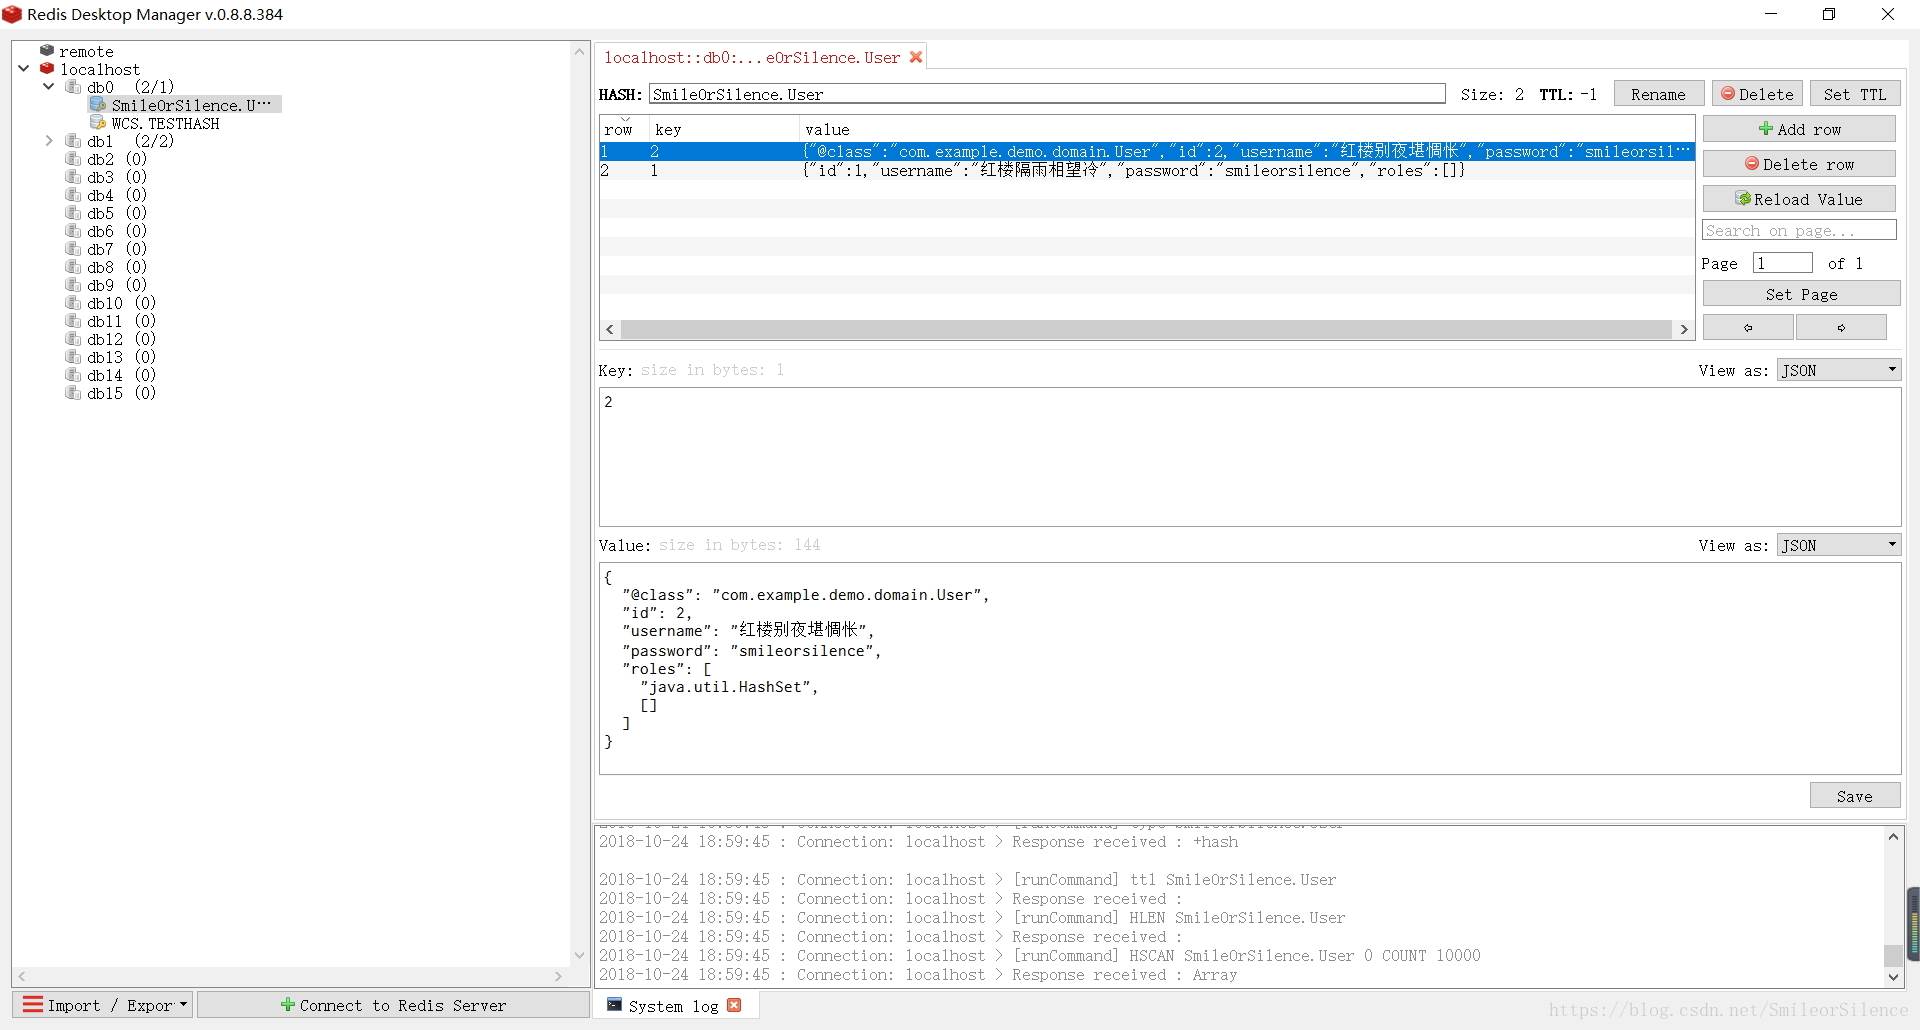Click the Search on page input field

point(1799,230)
